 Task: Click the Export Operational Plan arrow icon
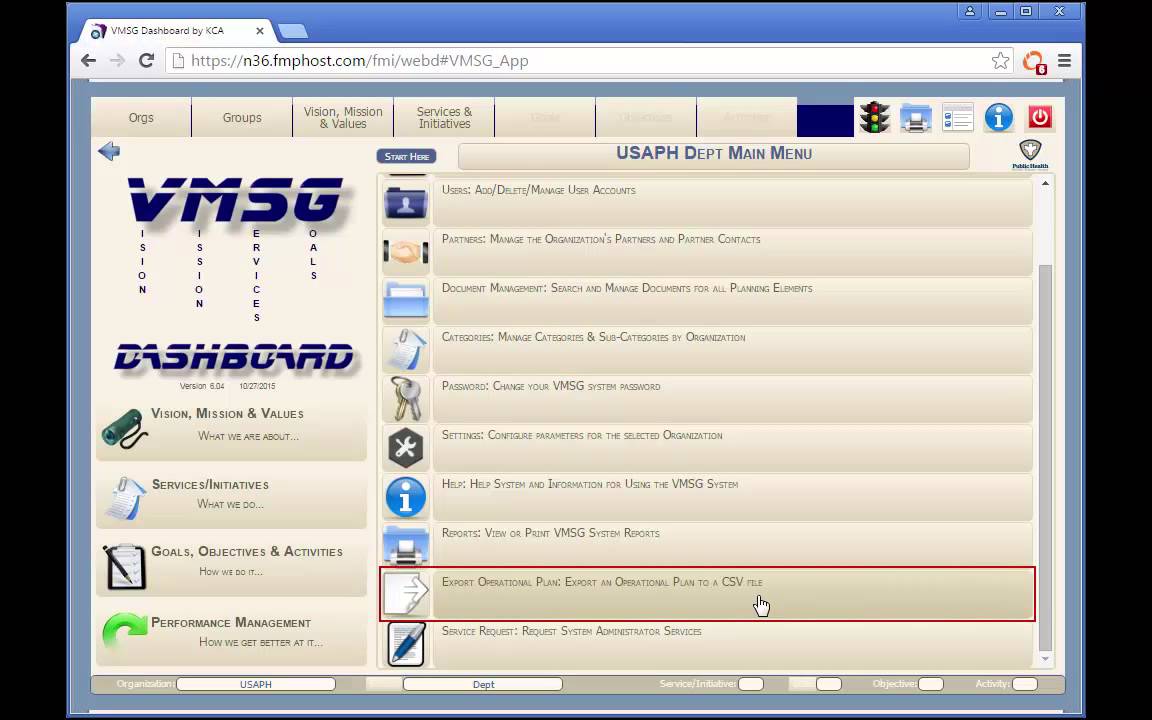pyautogui.click(x=406, y=594)
